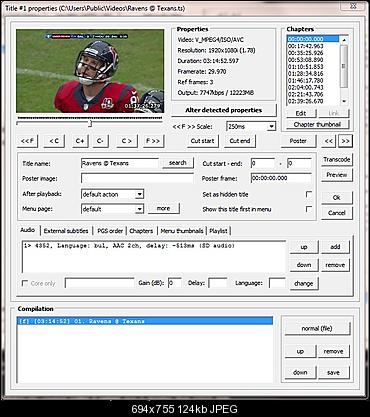
Task: Click the remove audio button
Action: 335,265
